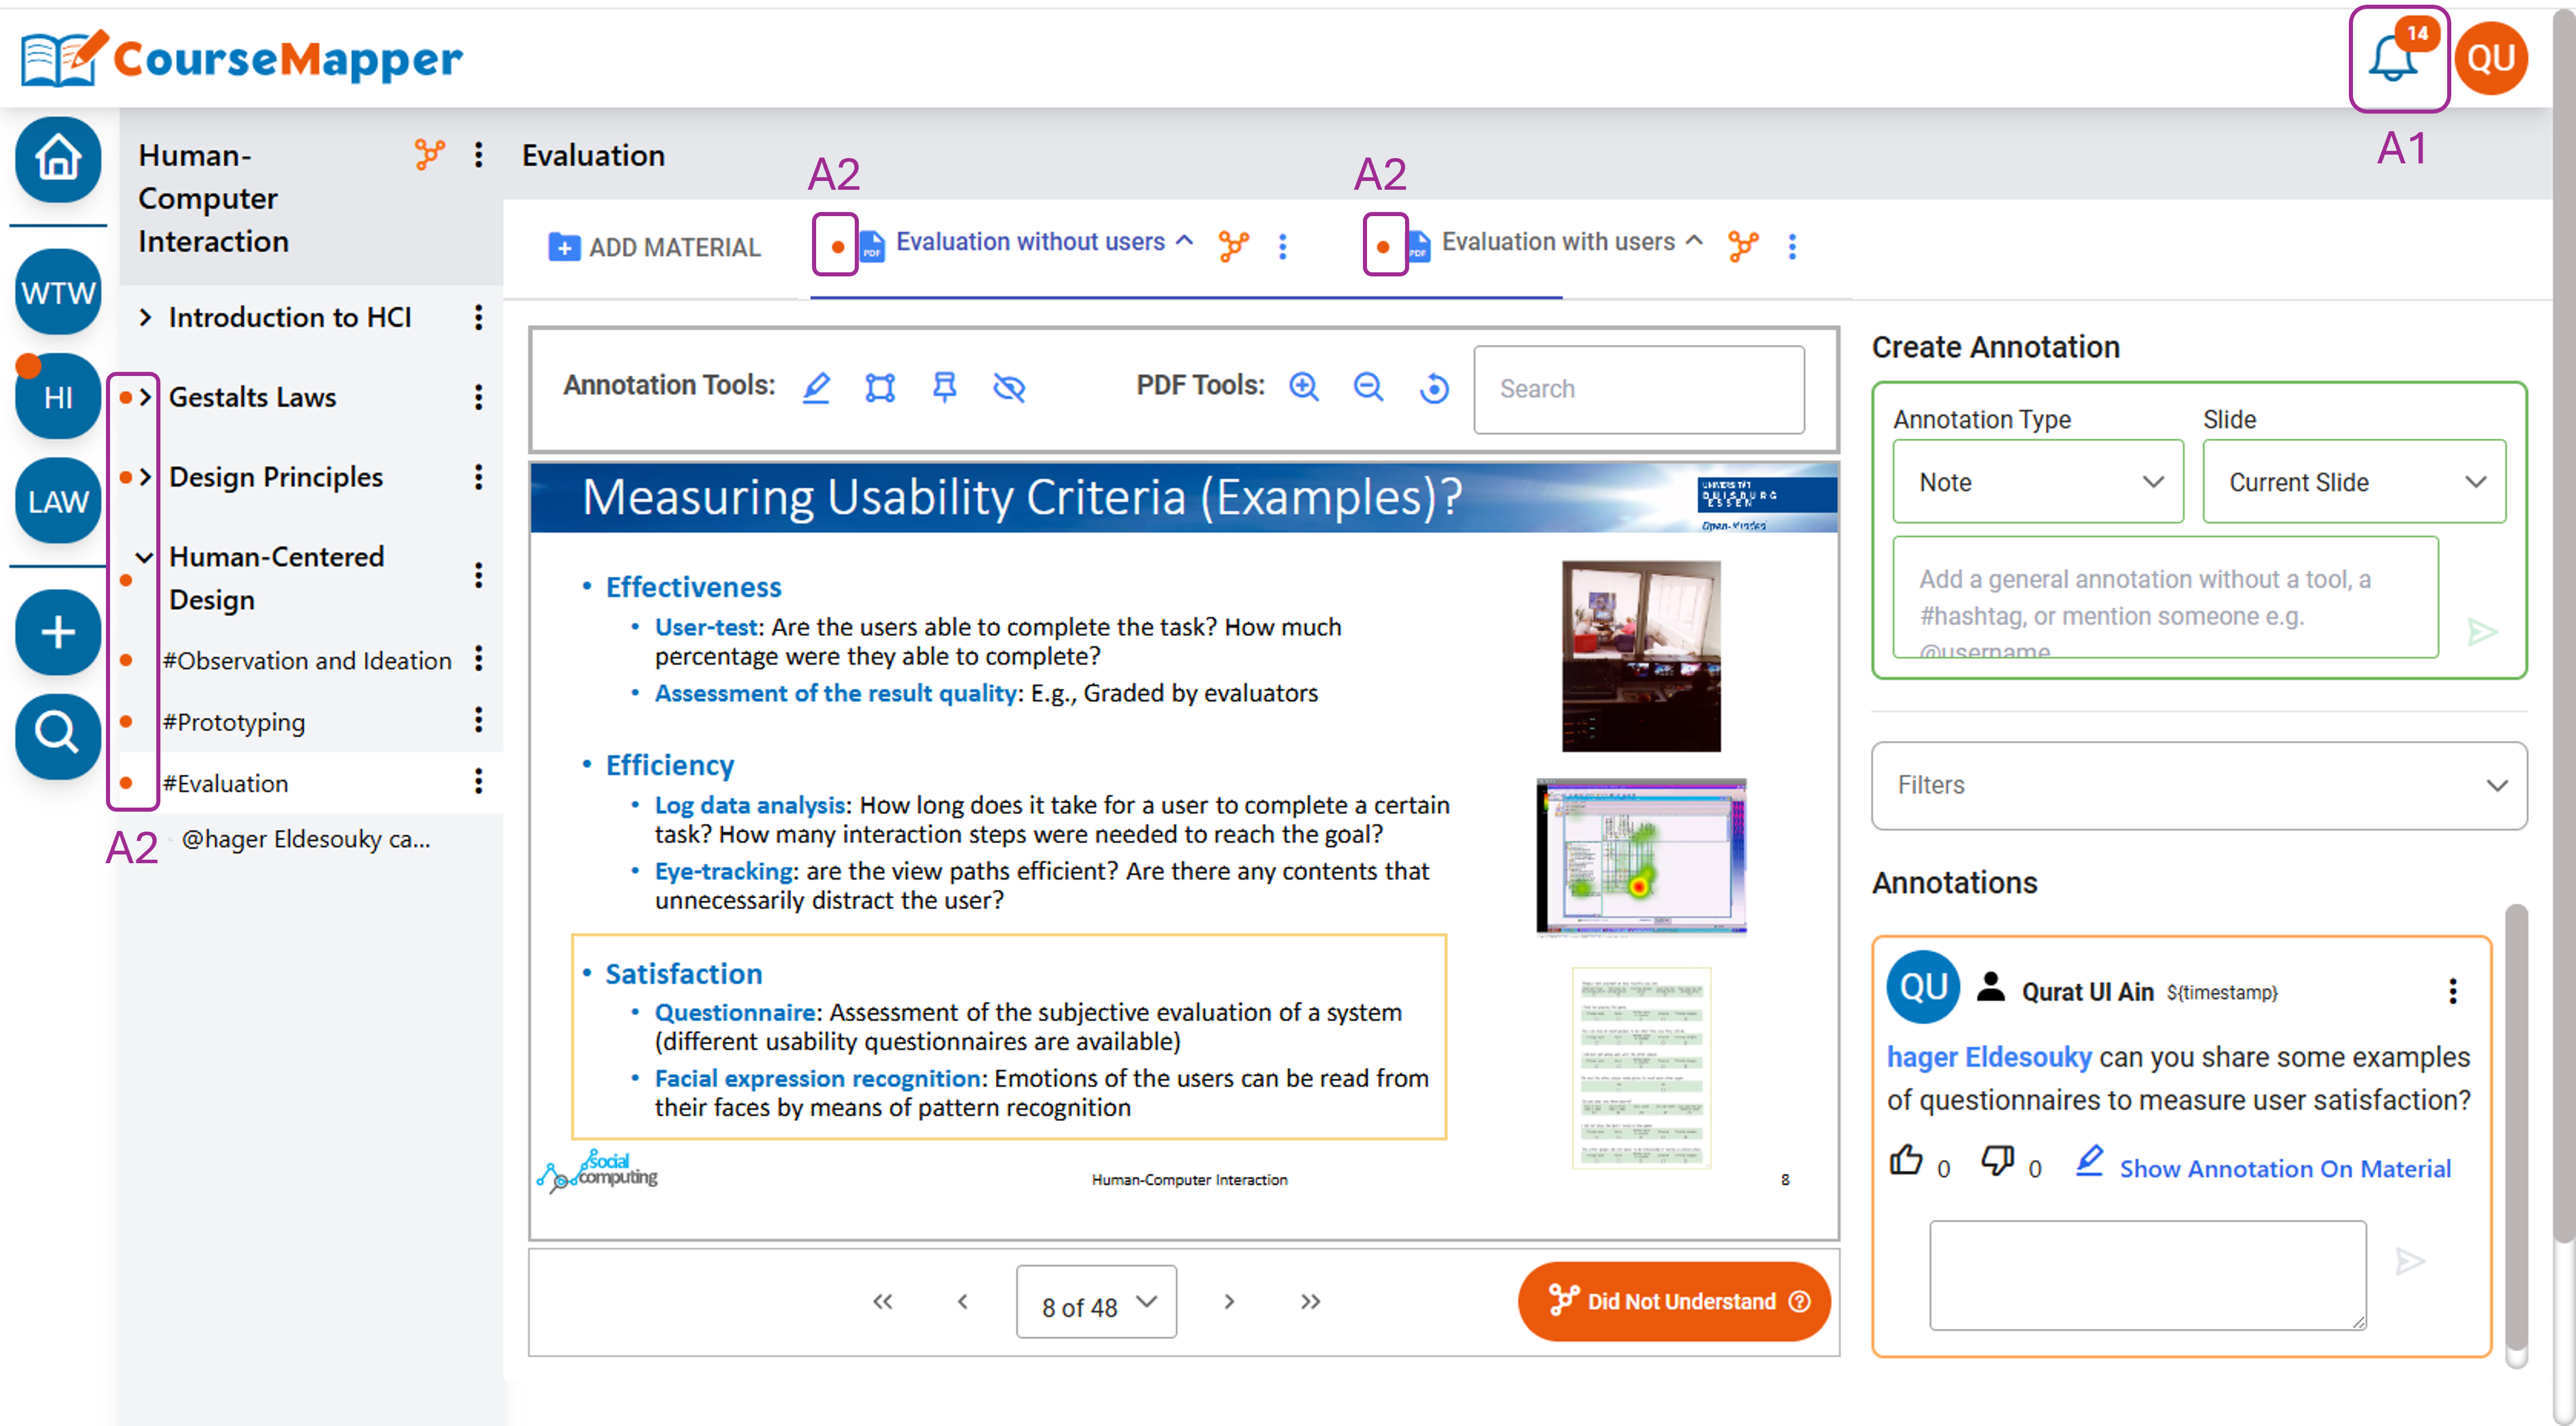2576x1426 pixels.
Task: Toggle hide annotations eye icon
Action: pyautogui.click(x=1009, y=387)
